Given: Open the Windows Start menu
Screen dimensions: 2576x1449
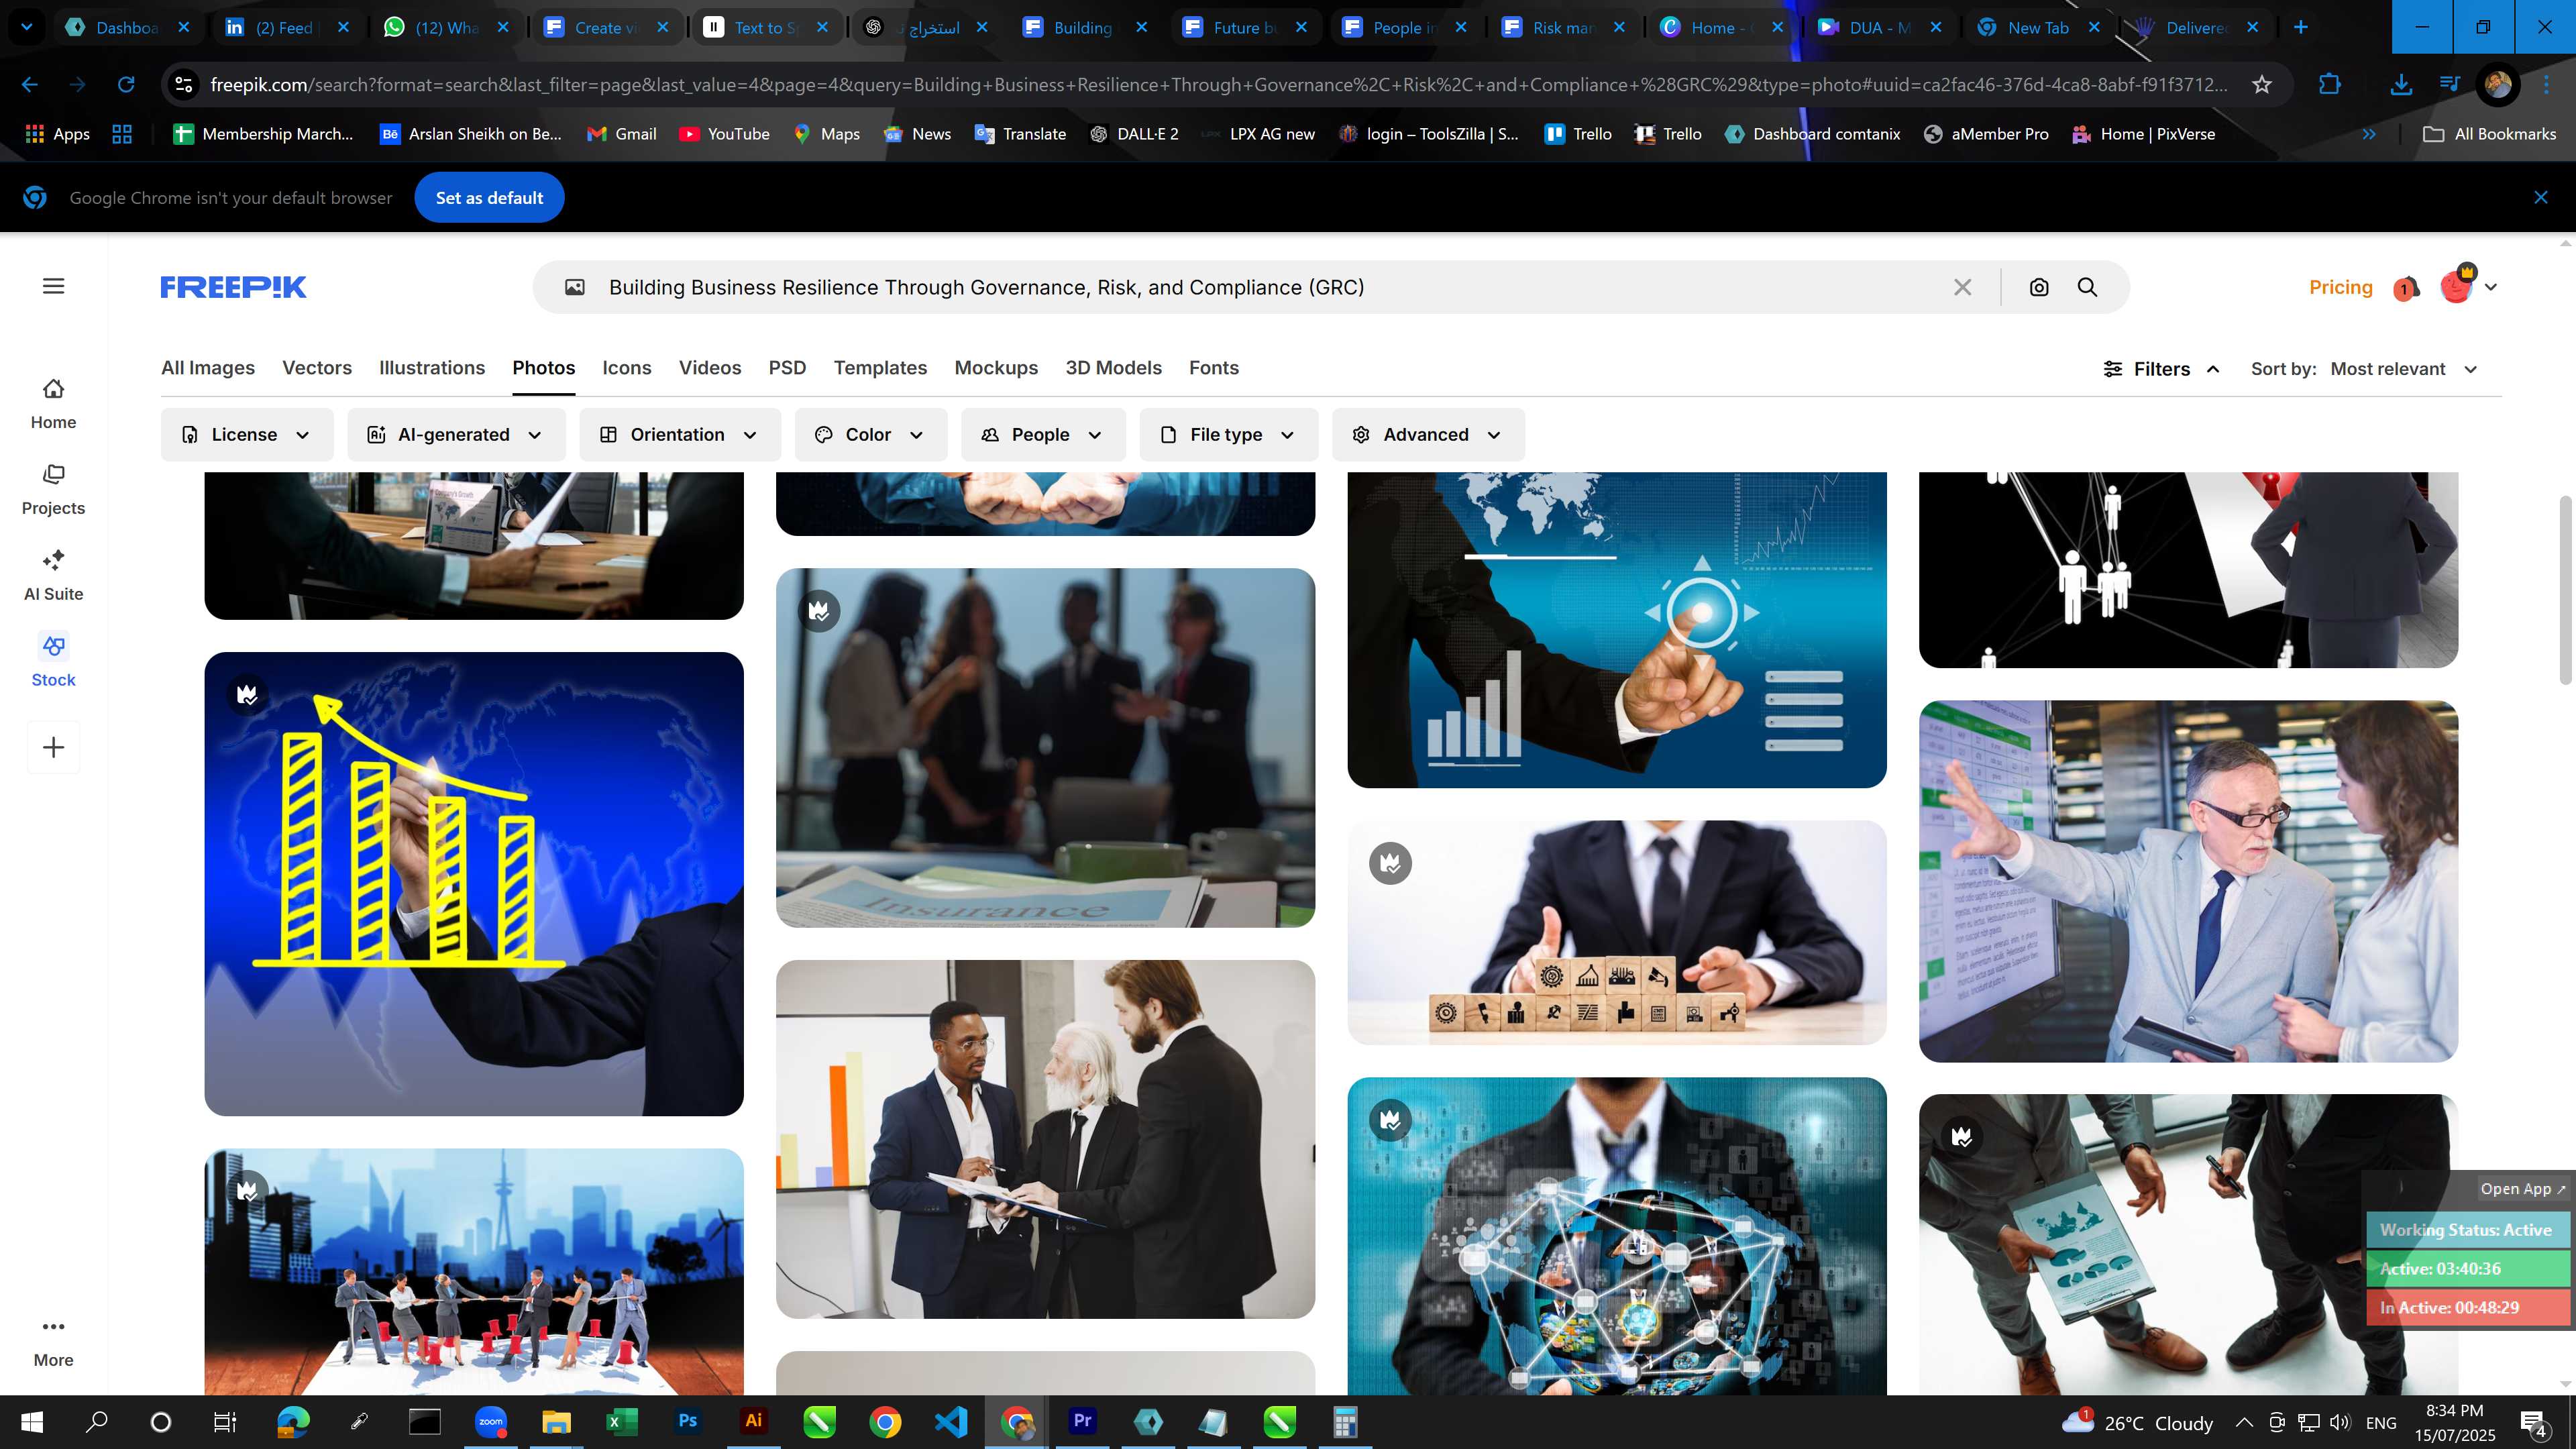Looking at the screenshot, I should (32, 1421).
